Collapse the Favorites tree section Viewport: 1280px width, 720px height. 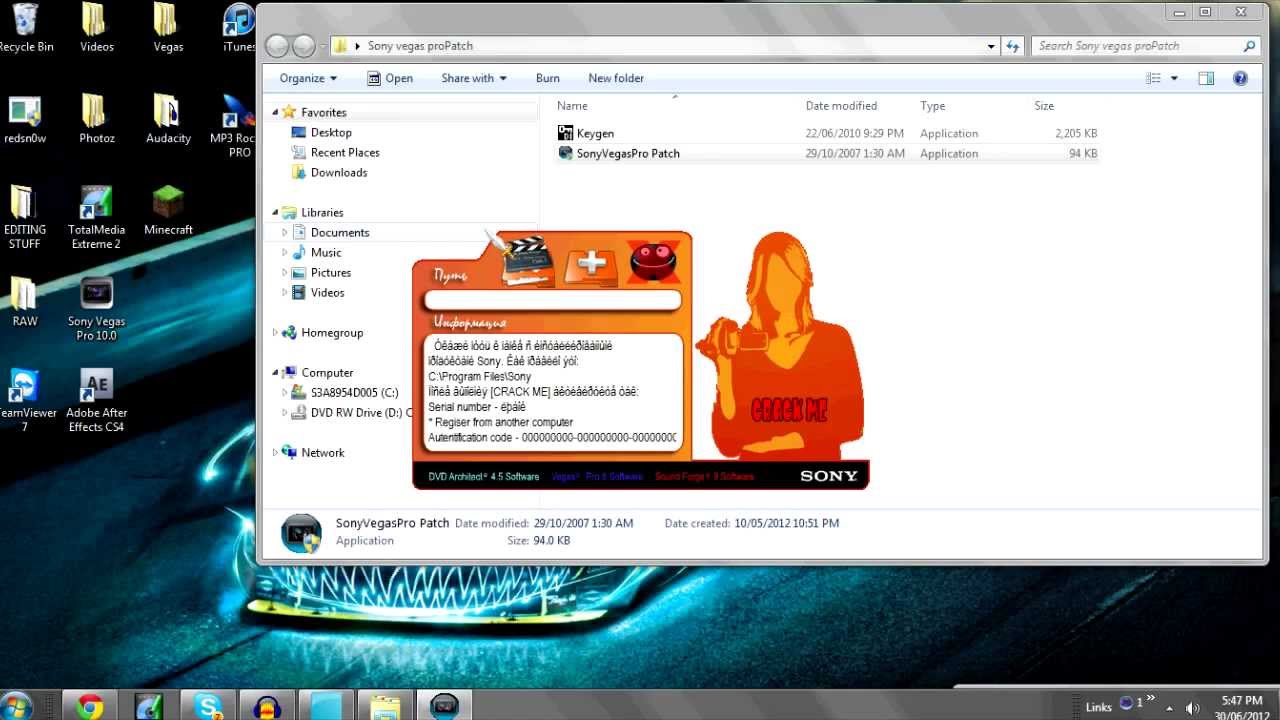275,112
